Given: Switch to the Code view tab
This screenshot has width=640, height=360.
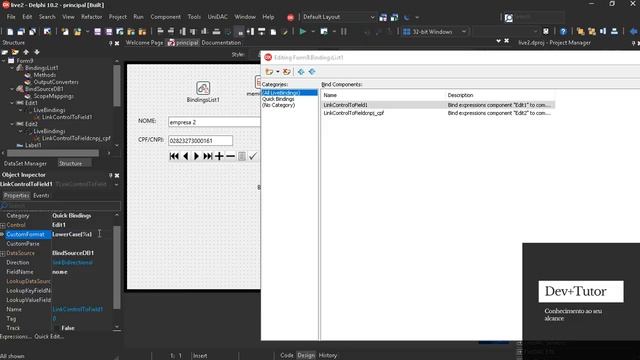Looking at the screenshot, I should [287, 355].
